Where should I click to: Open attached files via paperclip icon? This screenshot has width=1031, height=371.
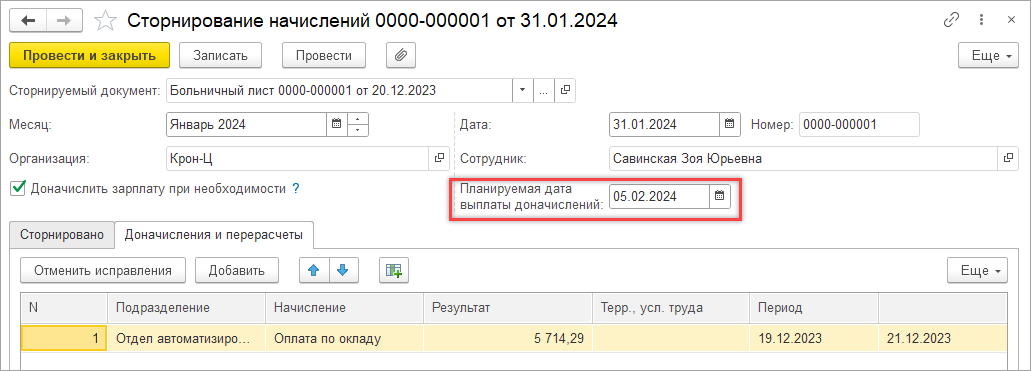tap(400, 55)
